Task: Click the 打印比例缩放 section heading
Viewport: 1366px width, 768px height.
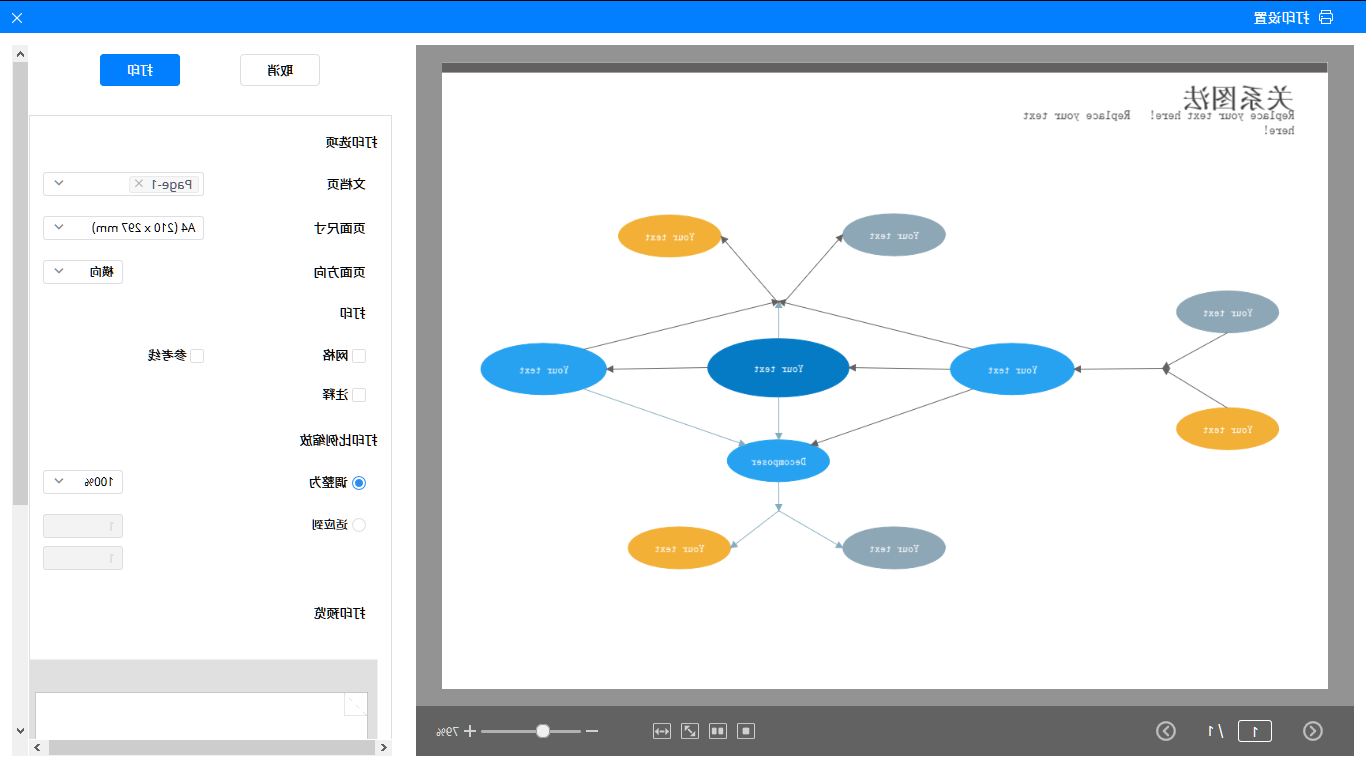Action: (338, 440)
